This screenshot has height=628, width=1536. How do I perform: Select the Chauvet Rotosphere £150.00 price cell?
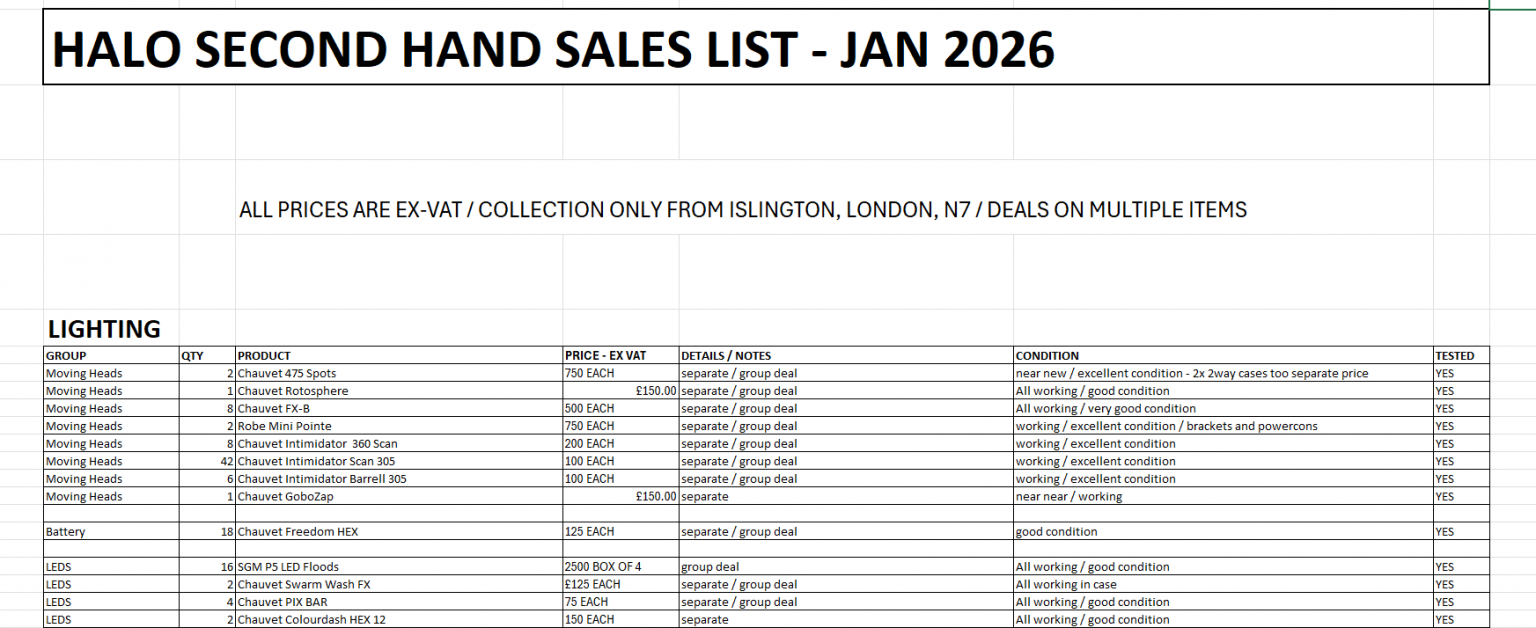pyautogui.click(x=620, y=391)
